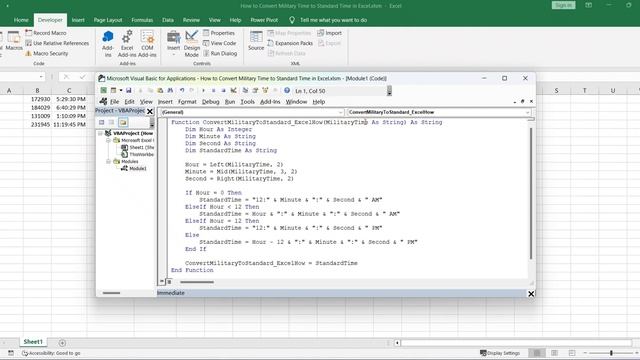Switch to the Power Pivot tab
Screen dimensions: 640x360
point(264,20)
